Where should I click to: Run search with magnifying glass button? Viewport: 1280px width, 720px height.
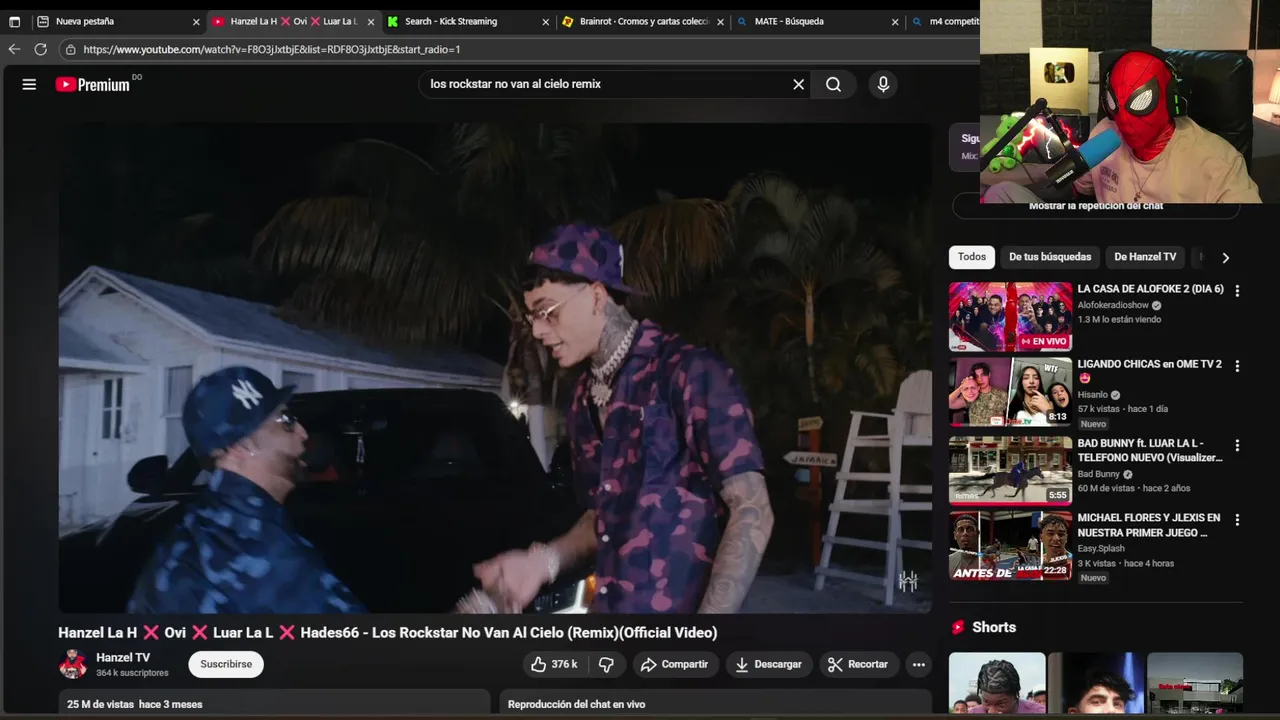[x=833, y=84]
